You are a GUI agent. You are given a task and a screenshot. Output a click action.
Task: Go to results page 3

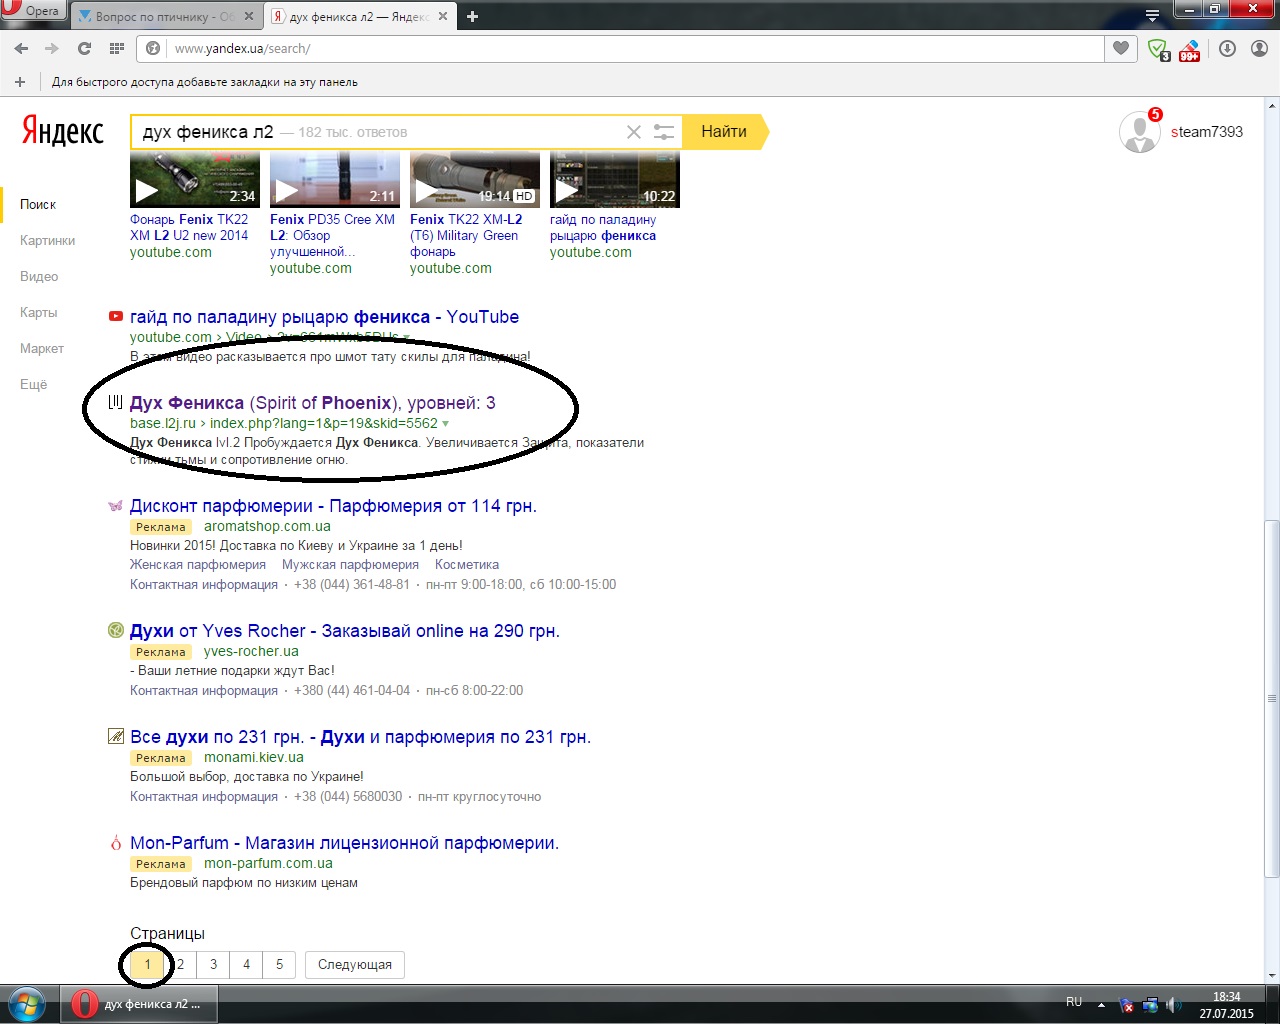point(213,965)
